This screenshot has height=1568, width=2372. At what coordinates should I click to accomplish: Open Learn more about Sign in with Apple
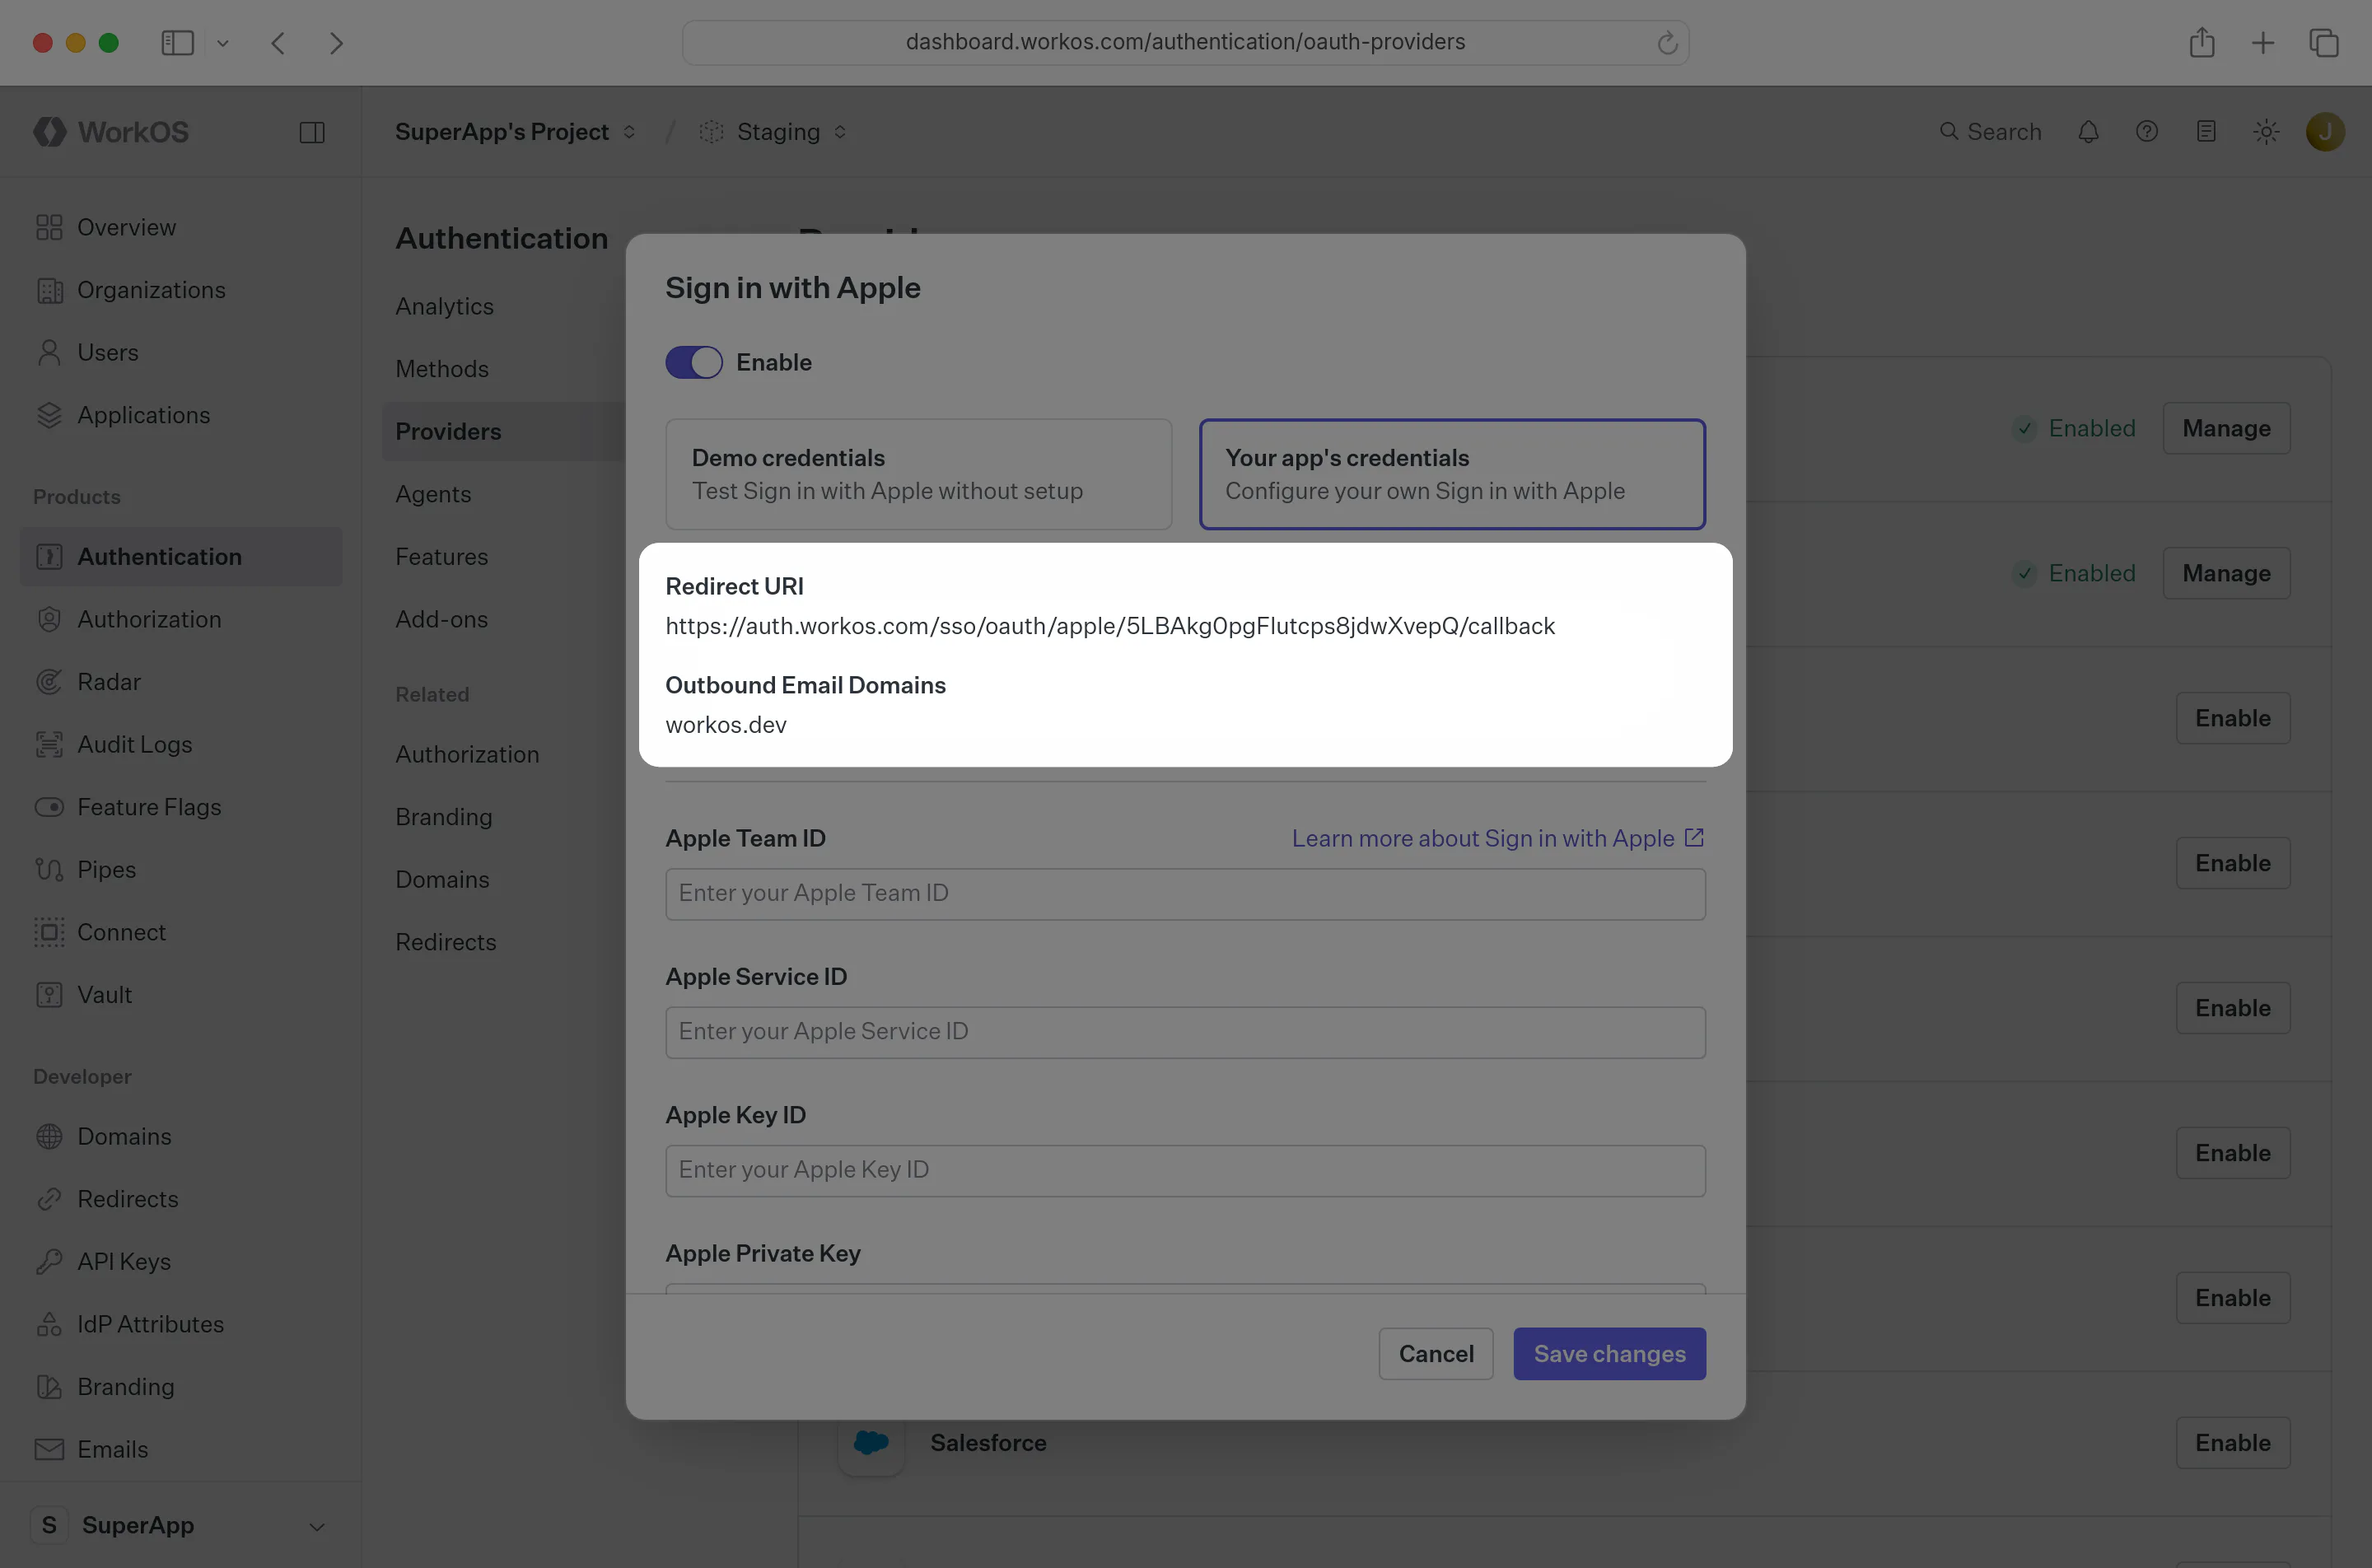pos(1497,838)
